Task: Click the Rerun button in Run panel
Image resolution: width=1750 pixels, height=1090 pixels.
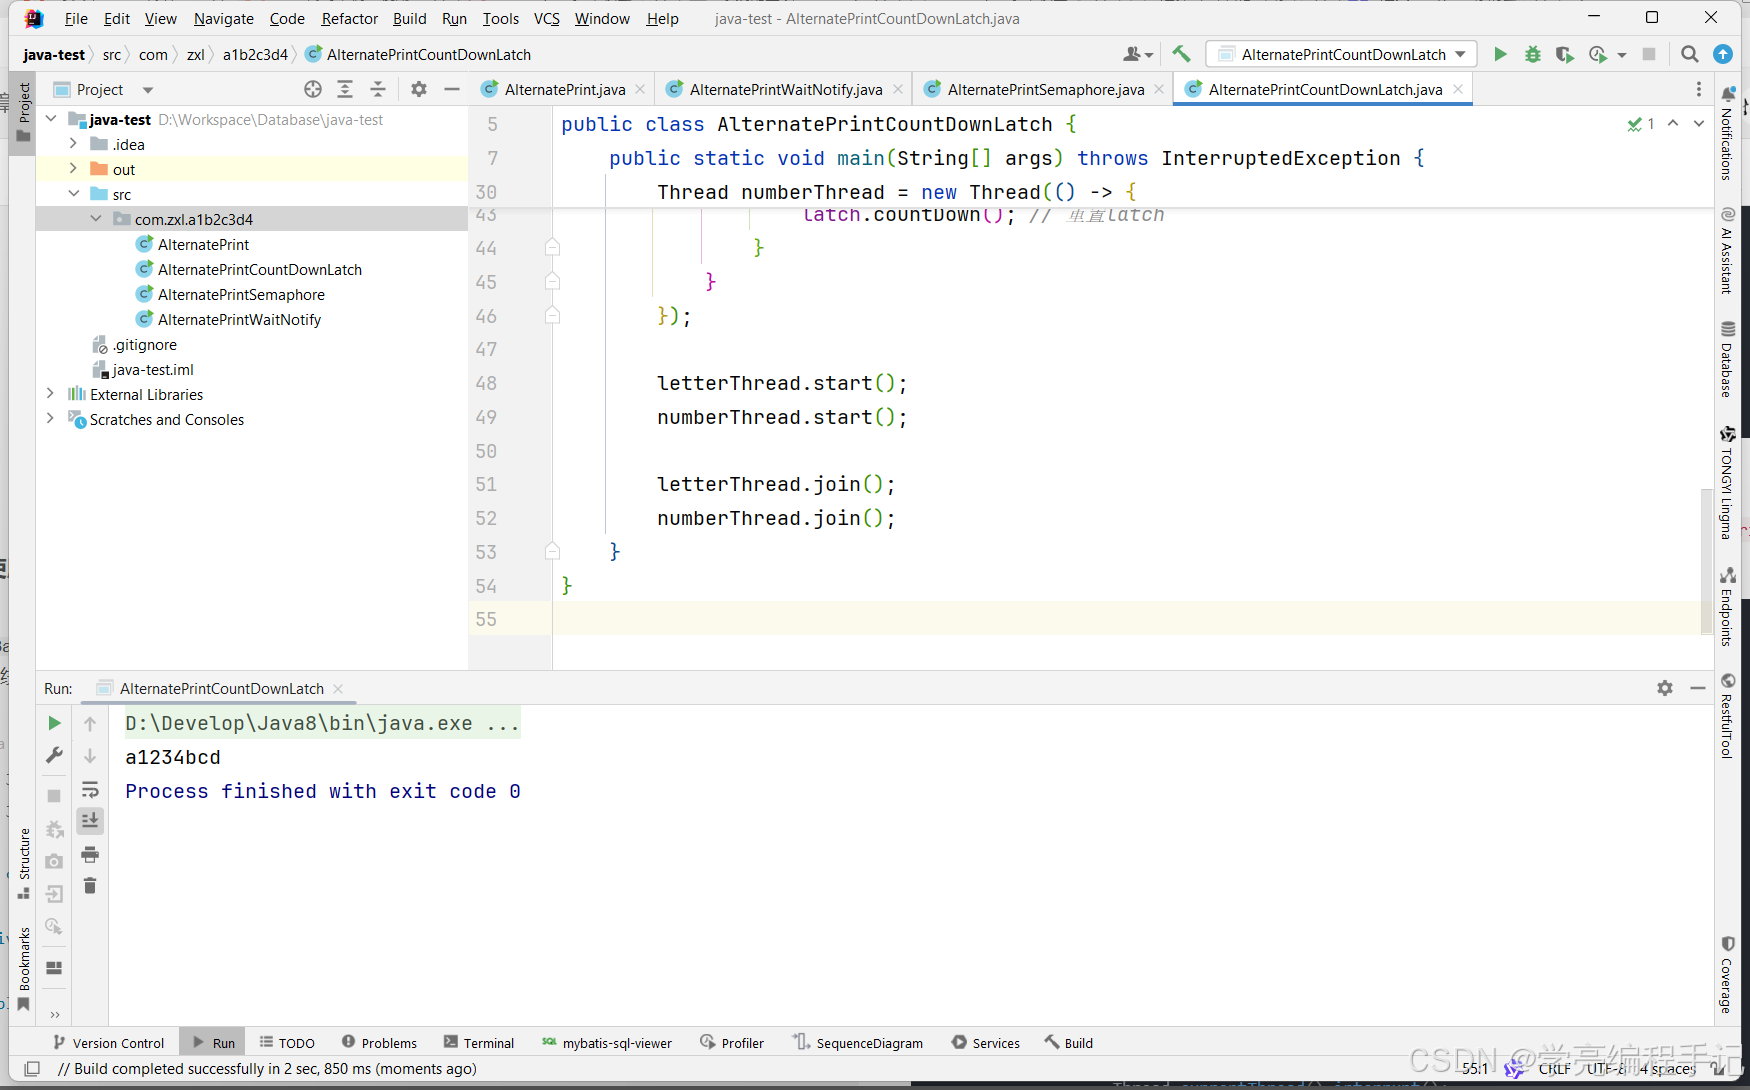Action: (x=55, y=723)
